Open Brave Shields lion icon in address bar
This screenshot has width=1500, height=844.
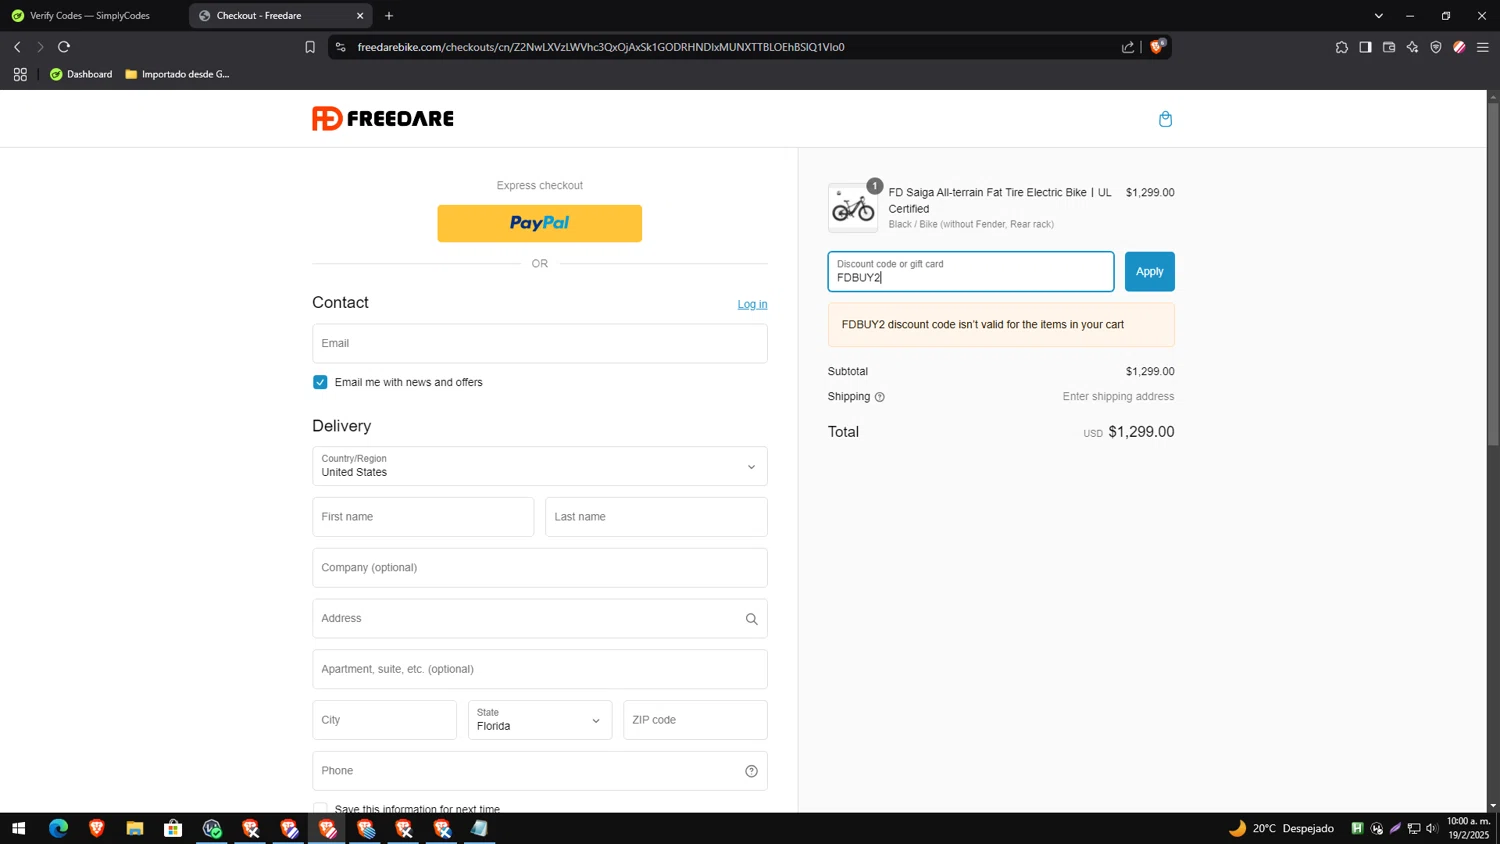[x=1157, y=47]
